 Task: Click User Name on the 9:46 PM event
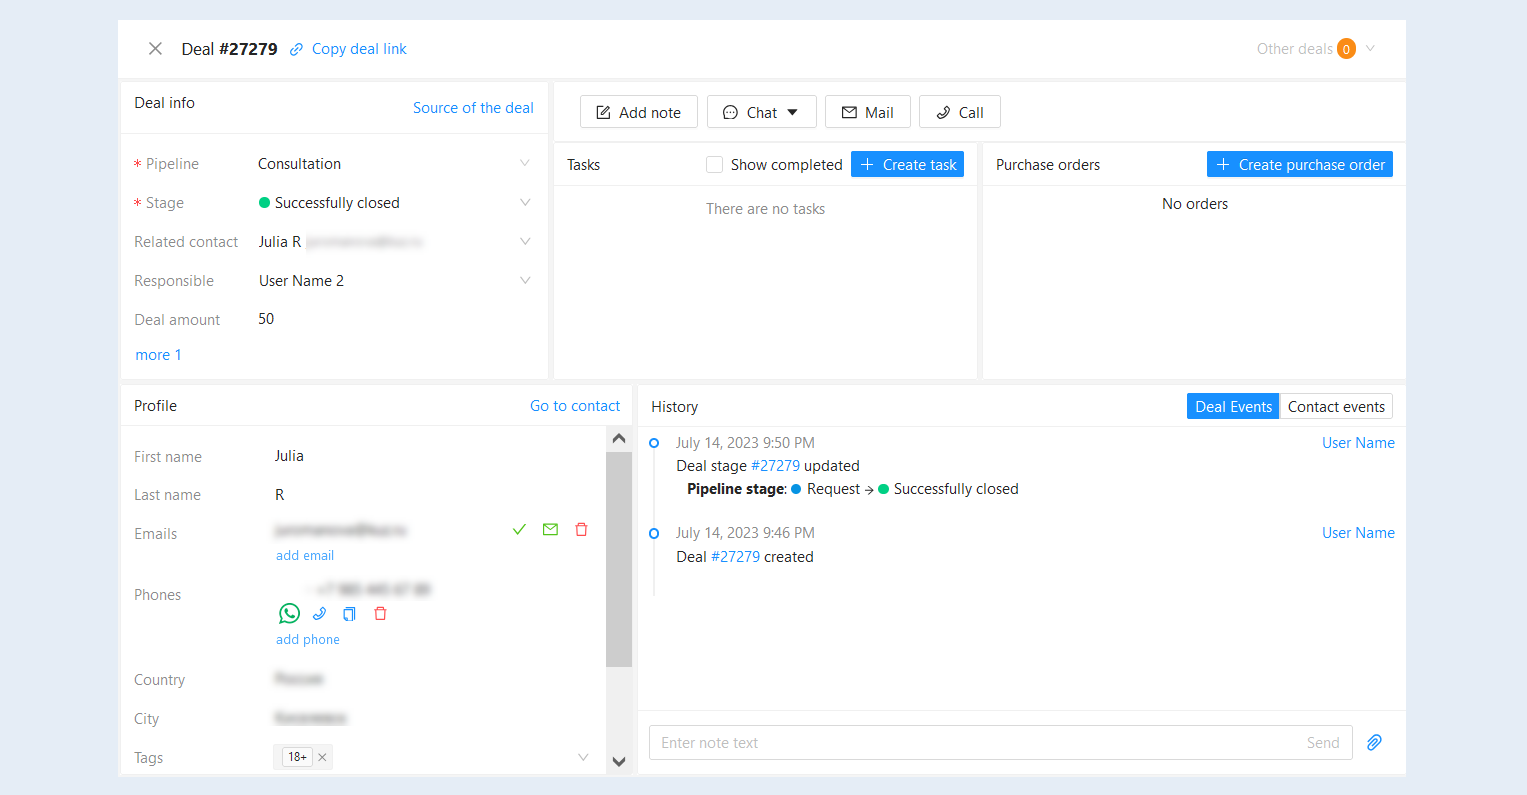[1358, 533]
